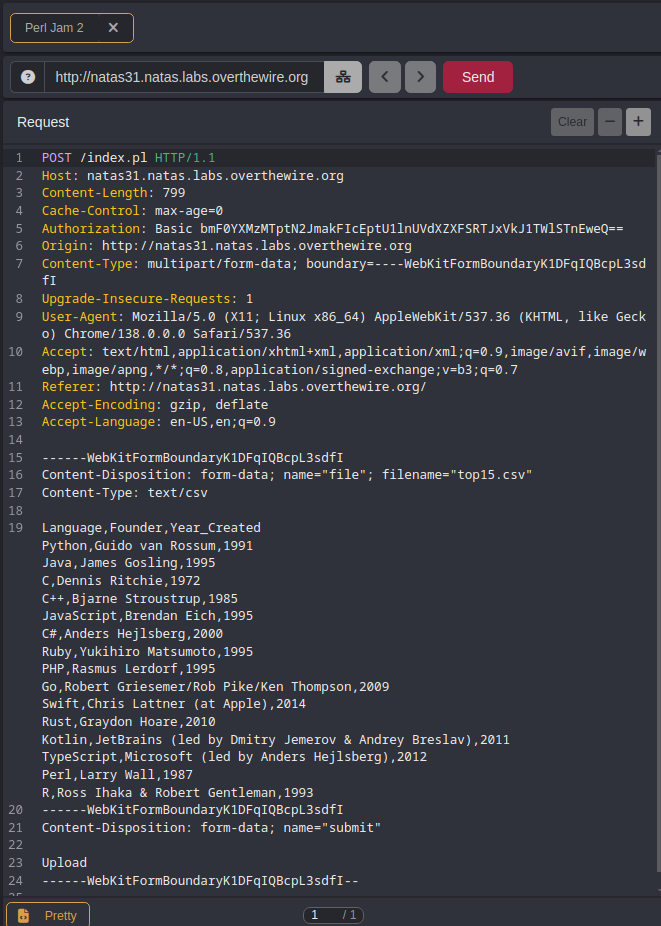661x926 pixels.
Task: Send the request
Action: [x=477, y=77]
